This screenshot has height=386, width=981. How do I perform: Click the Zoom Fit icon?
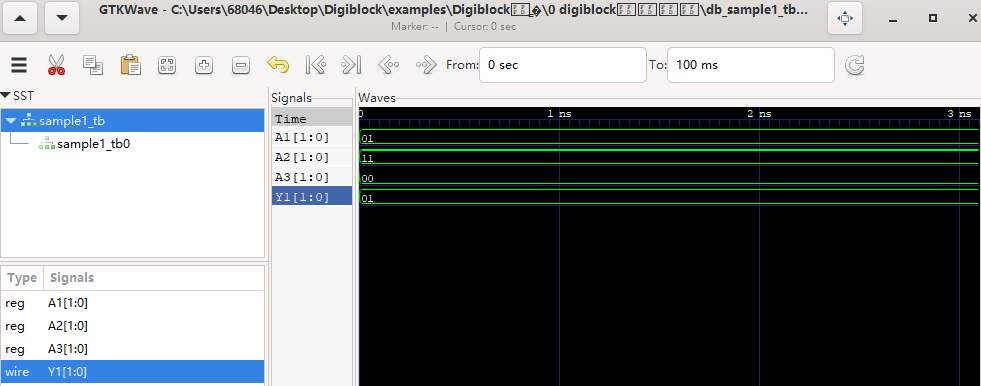[x=167, y=65]
